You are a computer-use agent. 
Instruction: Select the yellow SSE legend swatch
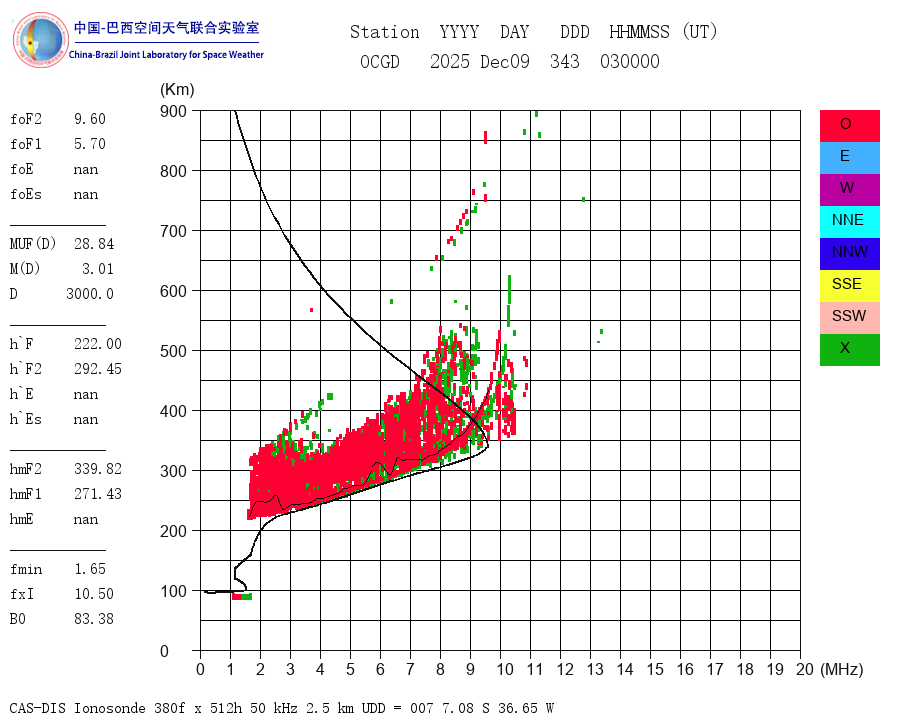(849, 286)
